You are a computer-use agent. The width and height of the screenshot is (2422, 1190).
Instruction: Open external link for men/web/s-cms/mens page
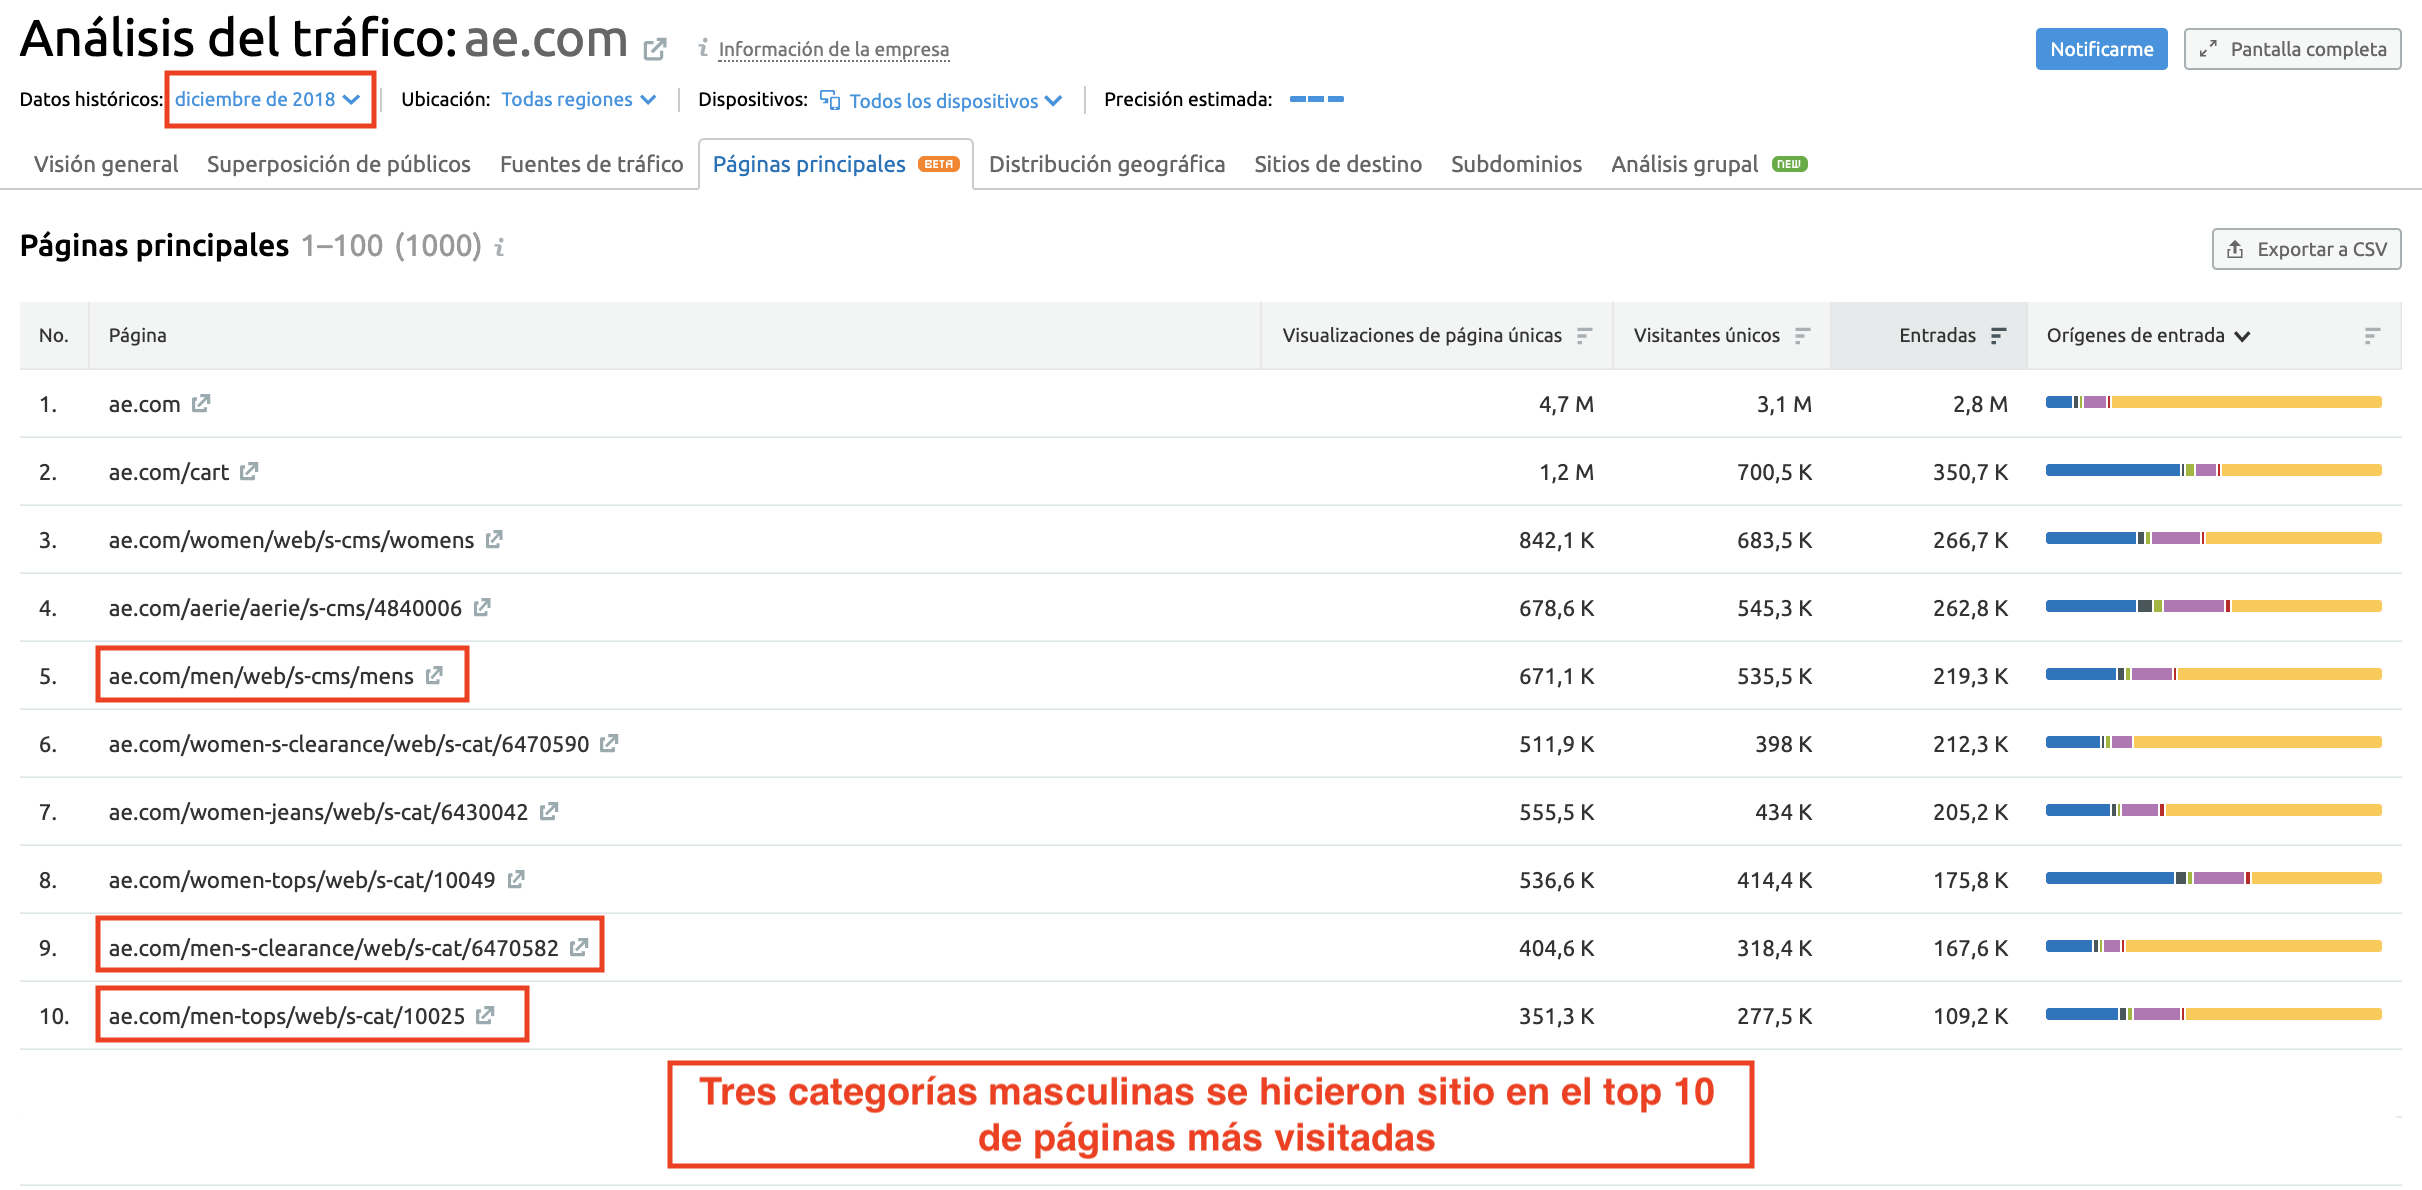[x=434, y=675]
